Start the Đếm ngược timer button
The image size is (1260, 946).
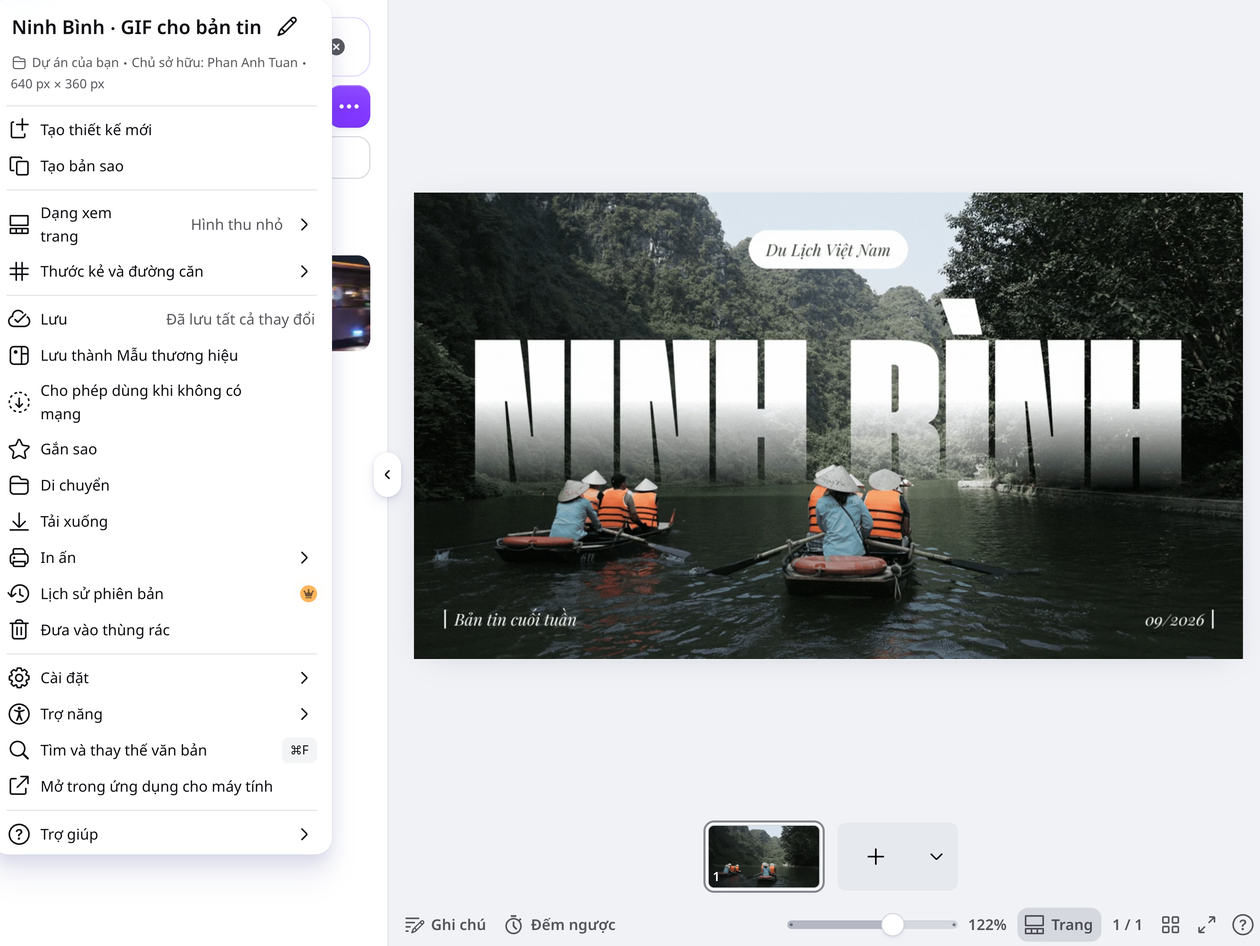(x=559, y=925)
